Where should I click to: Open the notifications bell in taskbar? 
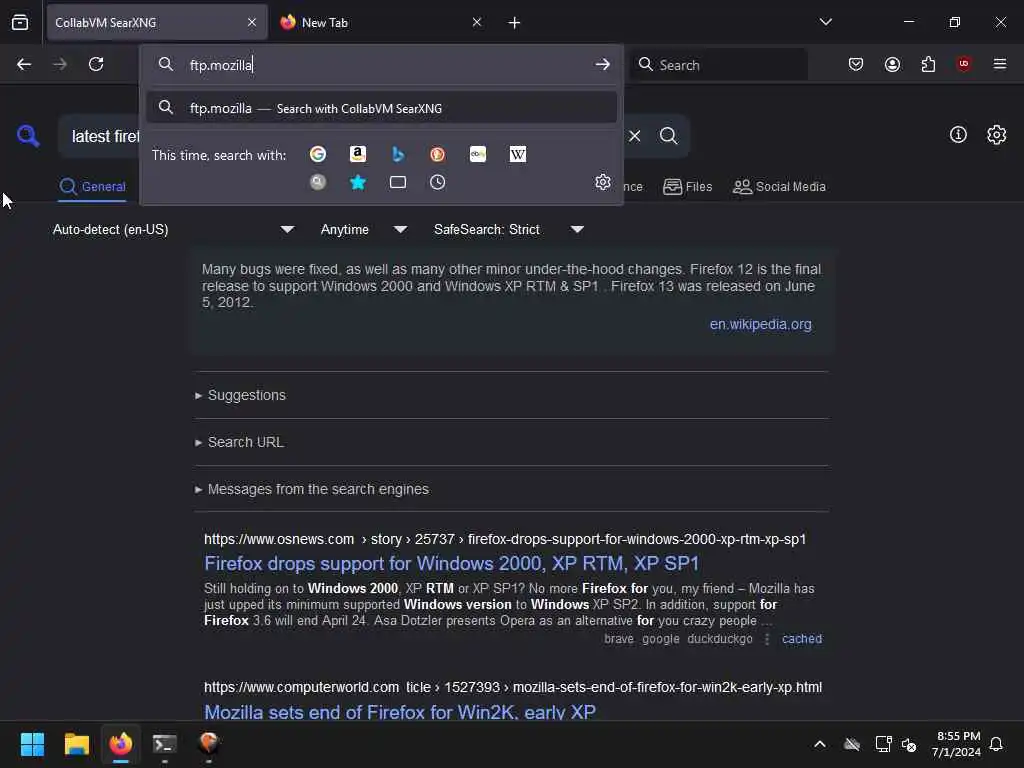point(997,744)
